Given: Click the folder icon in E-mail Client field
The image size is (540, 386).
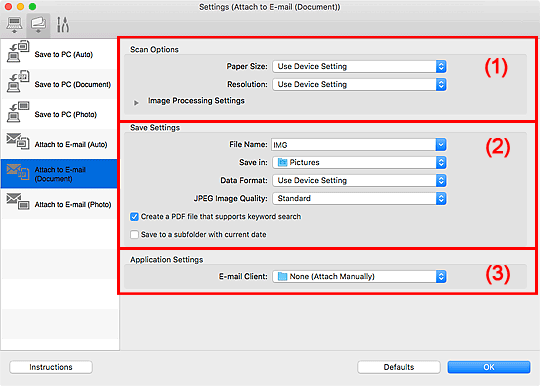Looking at the screenshot, I should (282, 277).
